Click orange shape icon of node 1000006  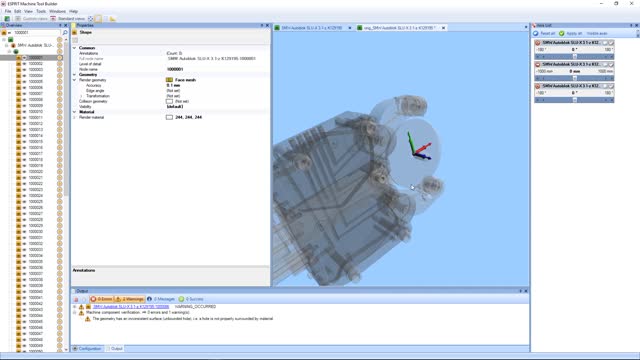(x=18, y=88)
